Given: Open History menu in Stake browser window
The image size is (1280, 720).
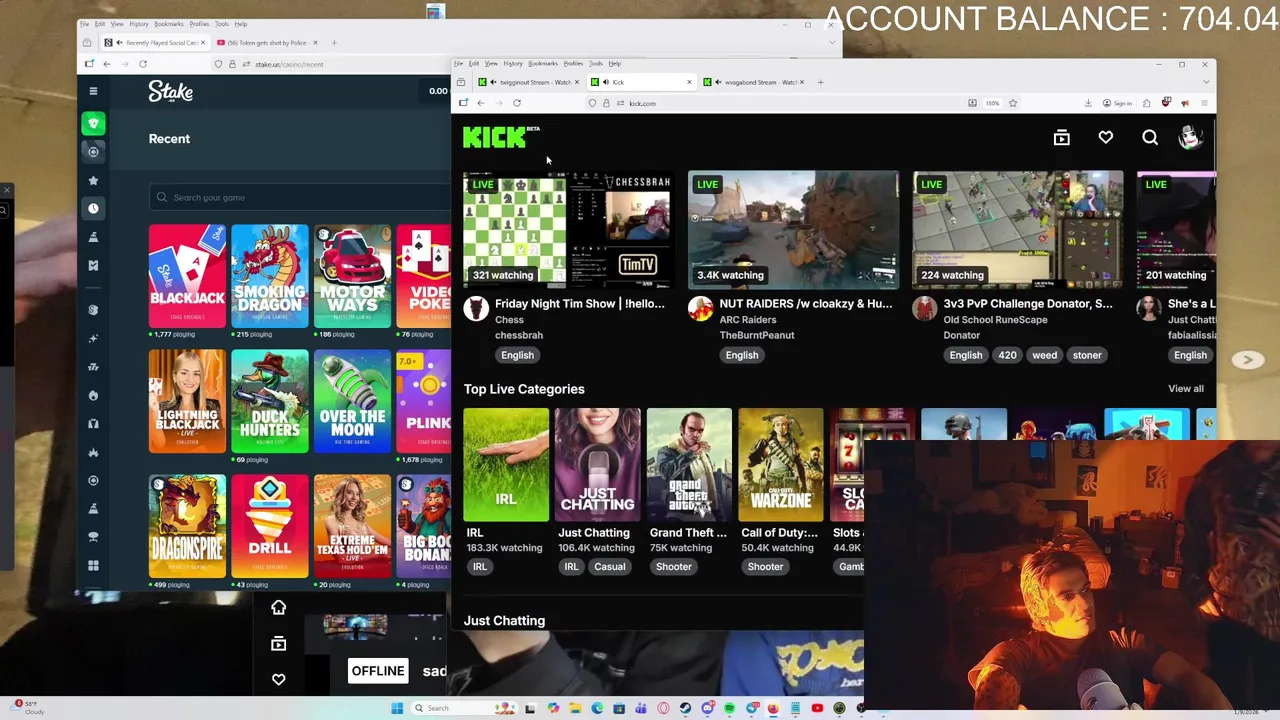Looking at the screenshot, I should click(139, 24).
